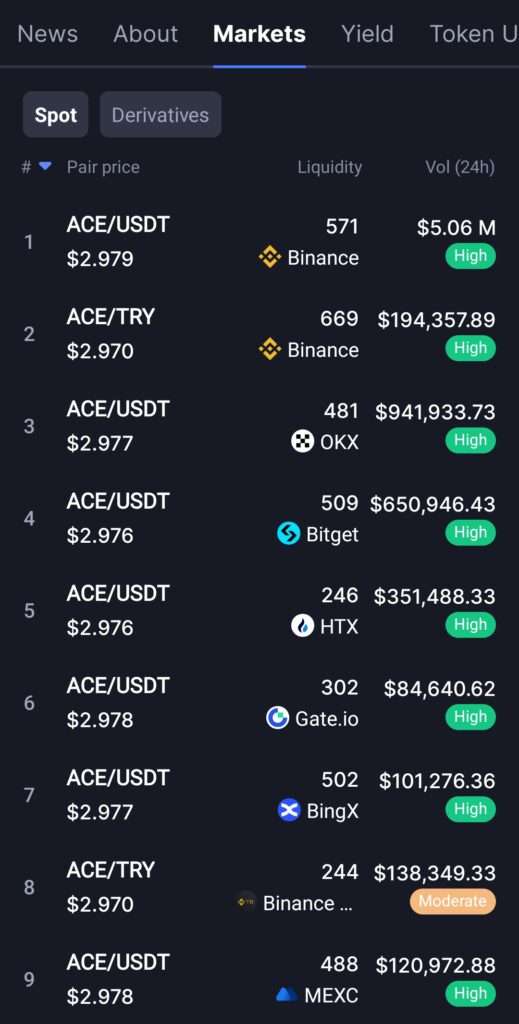Click the HTX exchange logo
The image size is (519, 1024).
click(302, 626)
